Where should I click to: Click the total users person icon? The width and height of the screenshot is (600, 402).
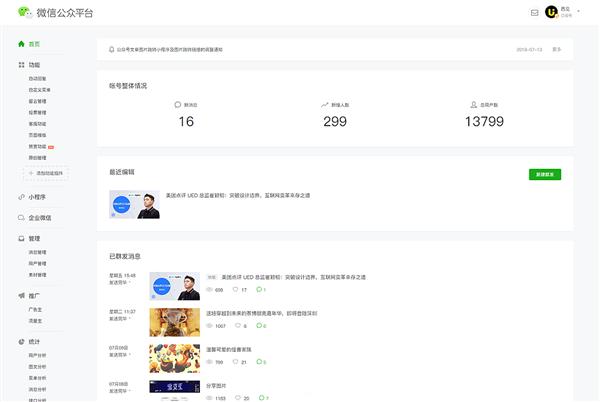(473, 104)
